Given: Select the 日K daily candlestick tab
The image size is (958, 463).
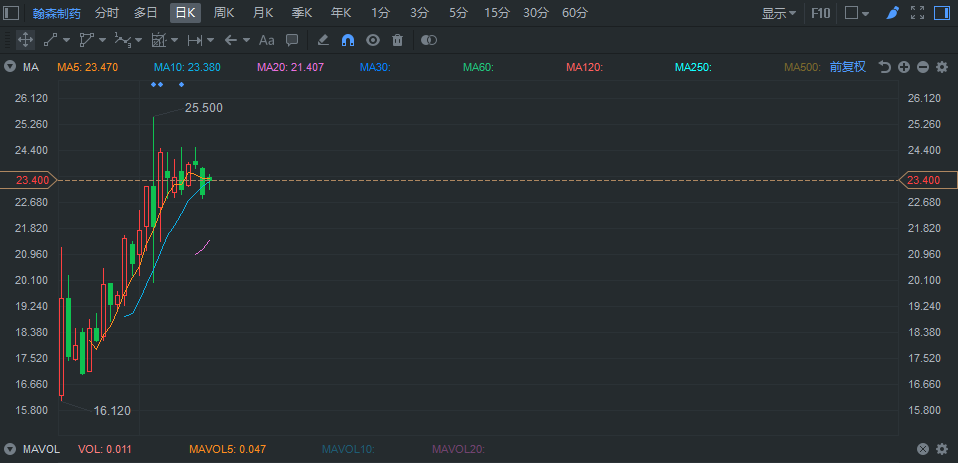Looking at the screenshot, I should (185, 13).
